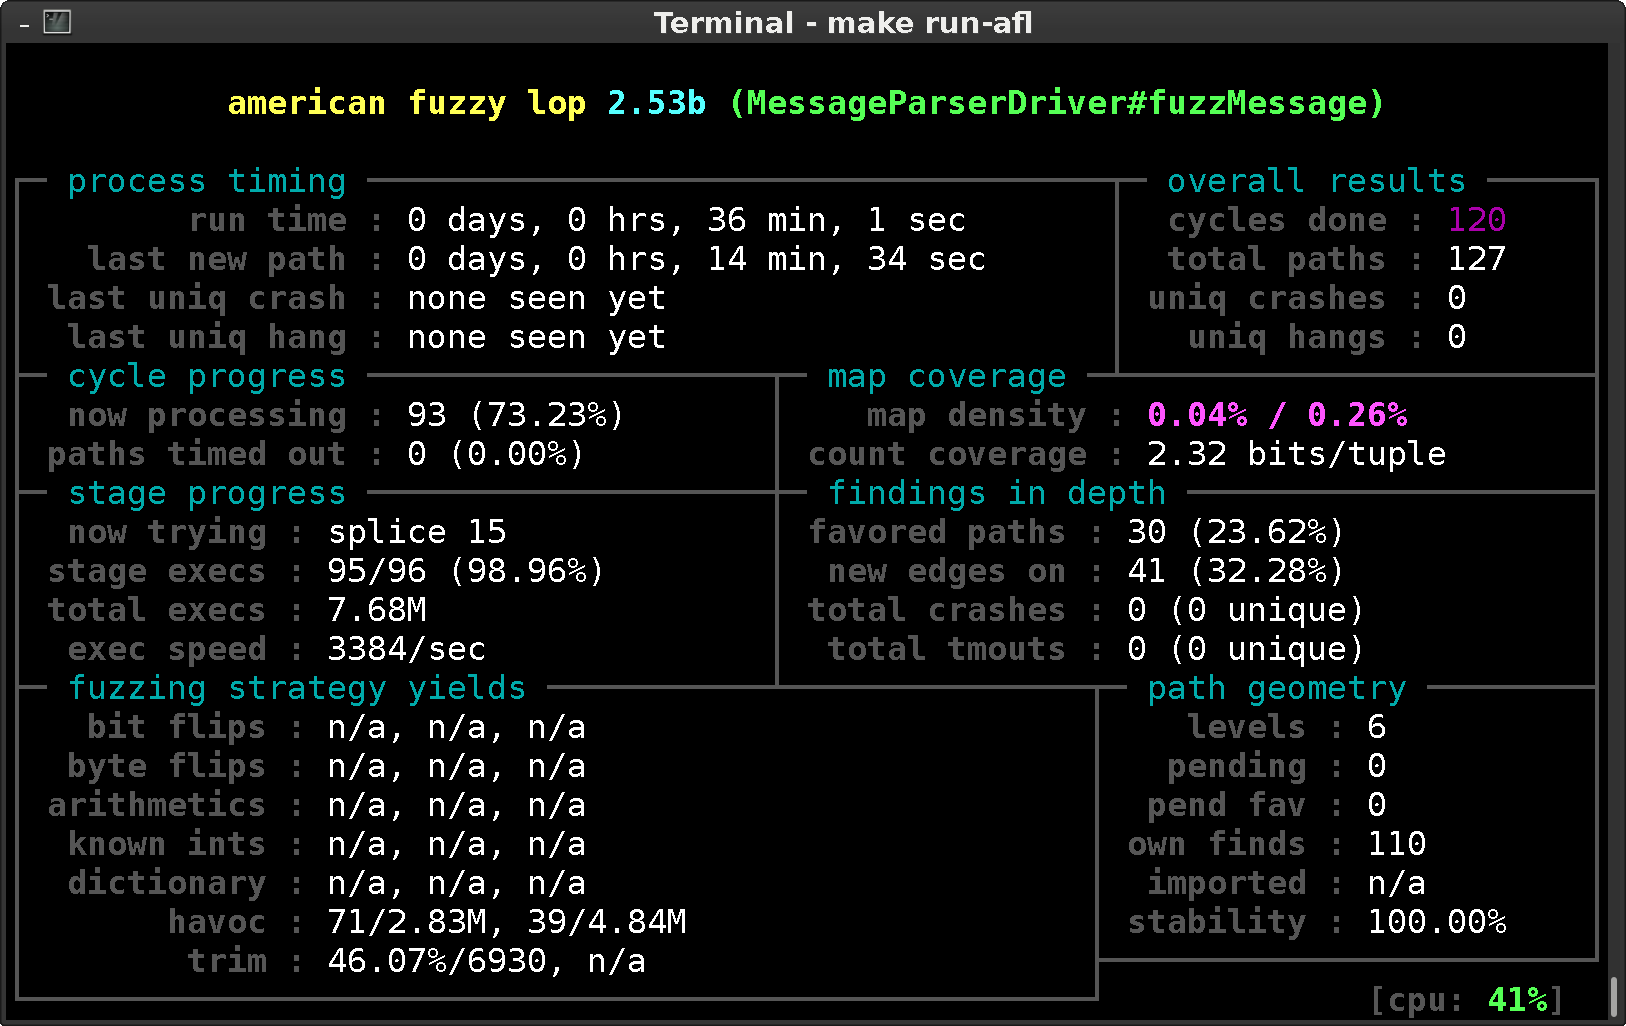Image resolution: width=1626 pixels, height=1026 pixels.
Task: Click total execs value '7.68M'
Action: pos(377,610)
